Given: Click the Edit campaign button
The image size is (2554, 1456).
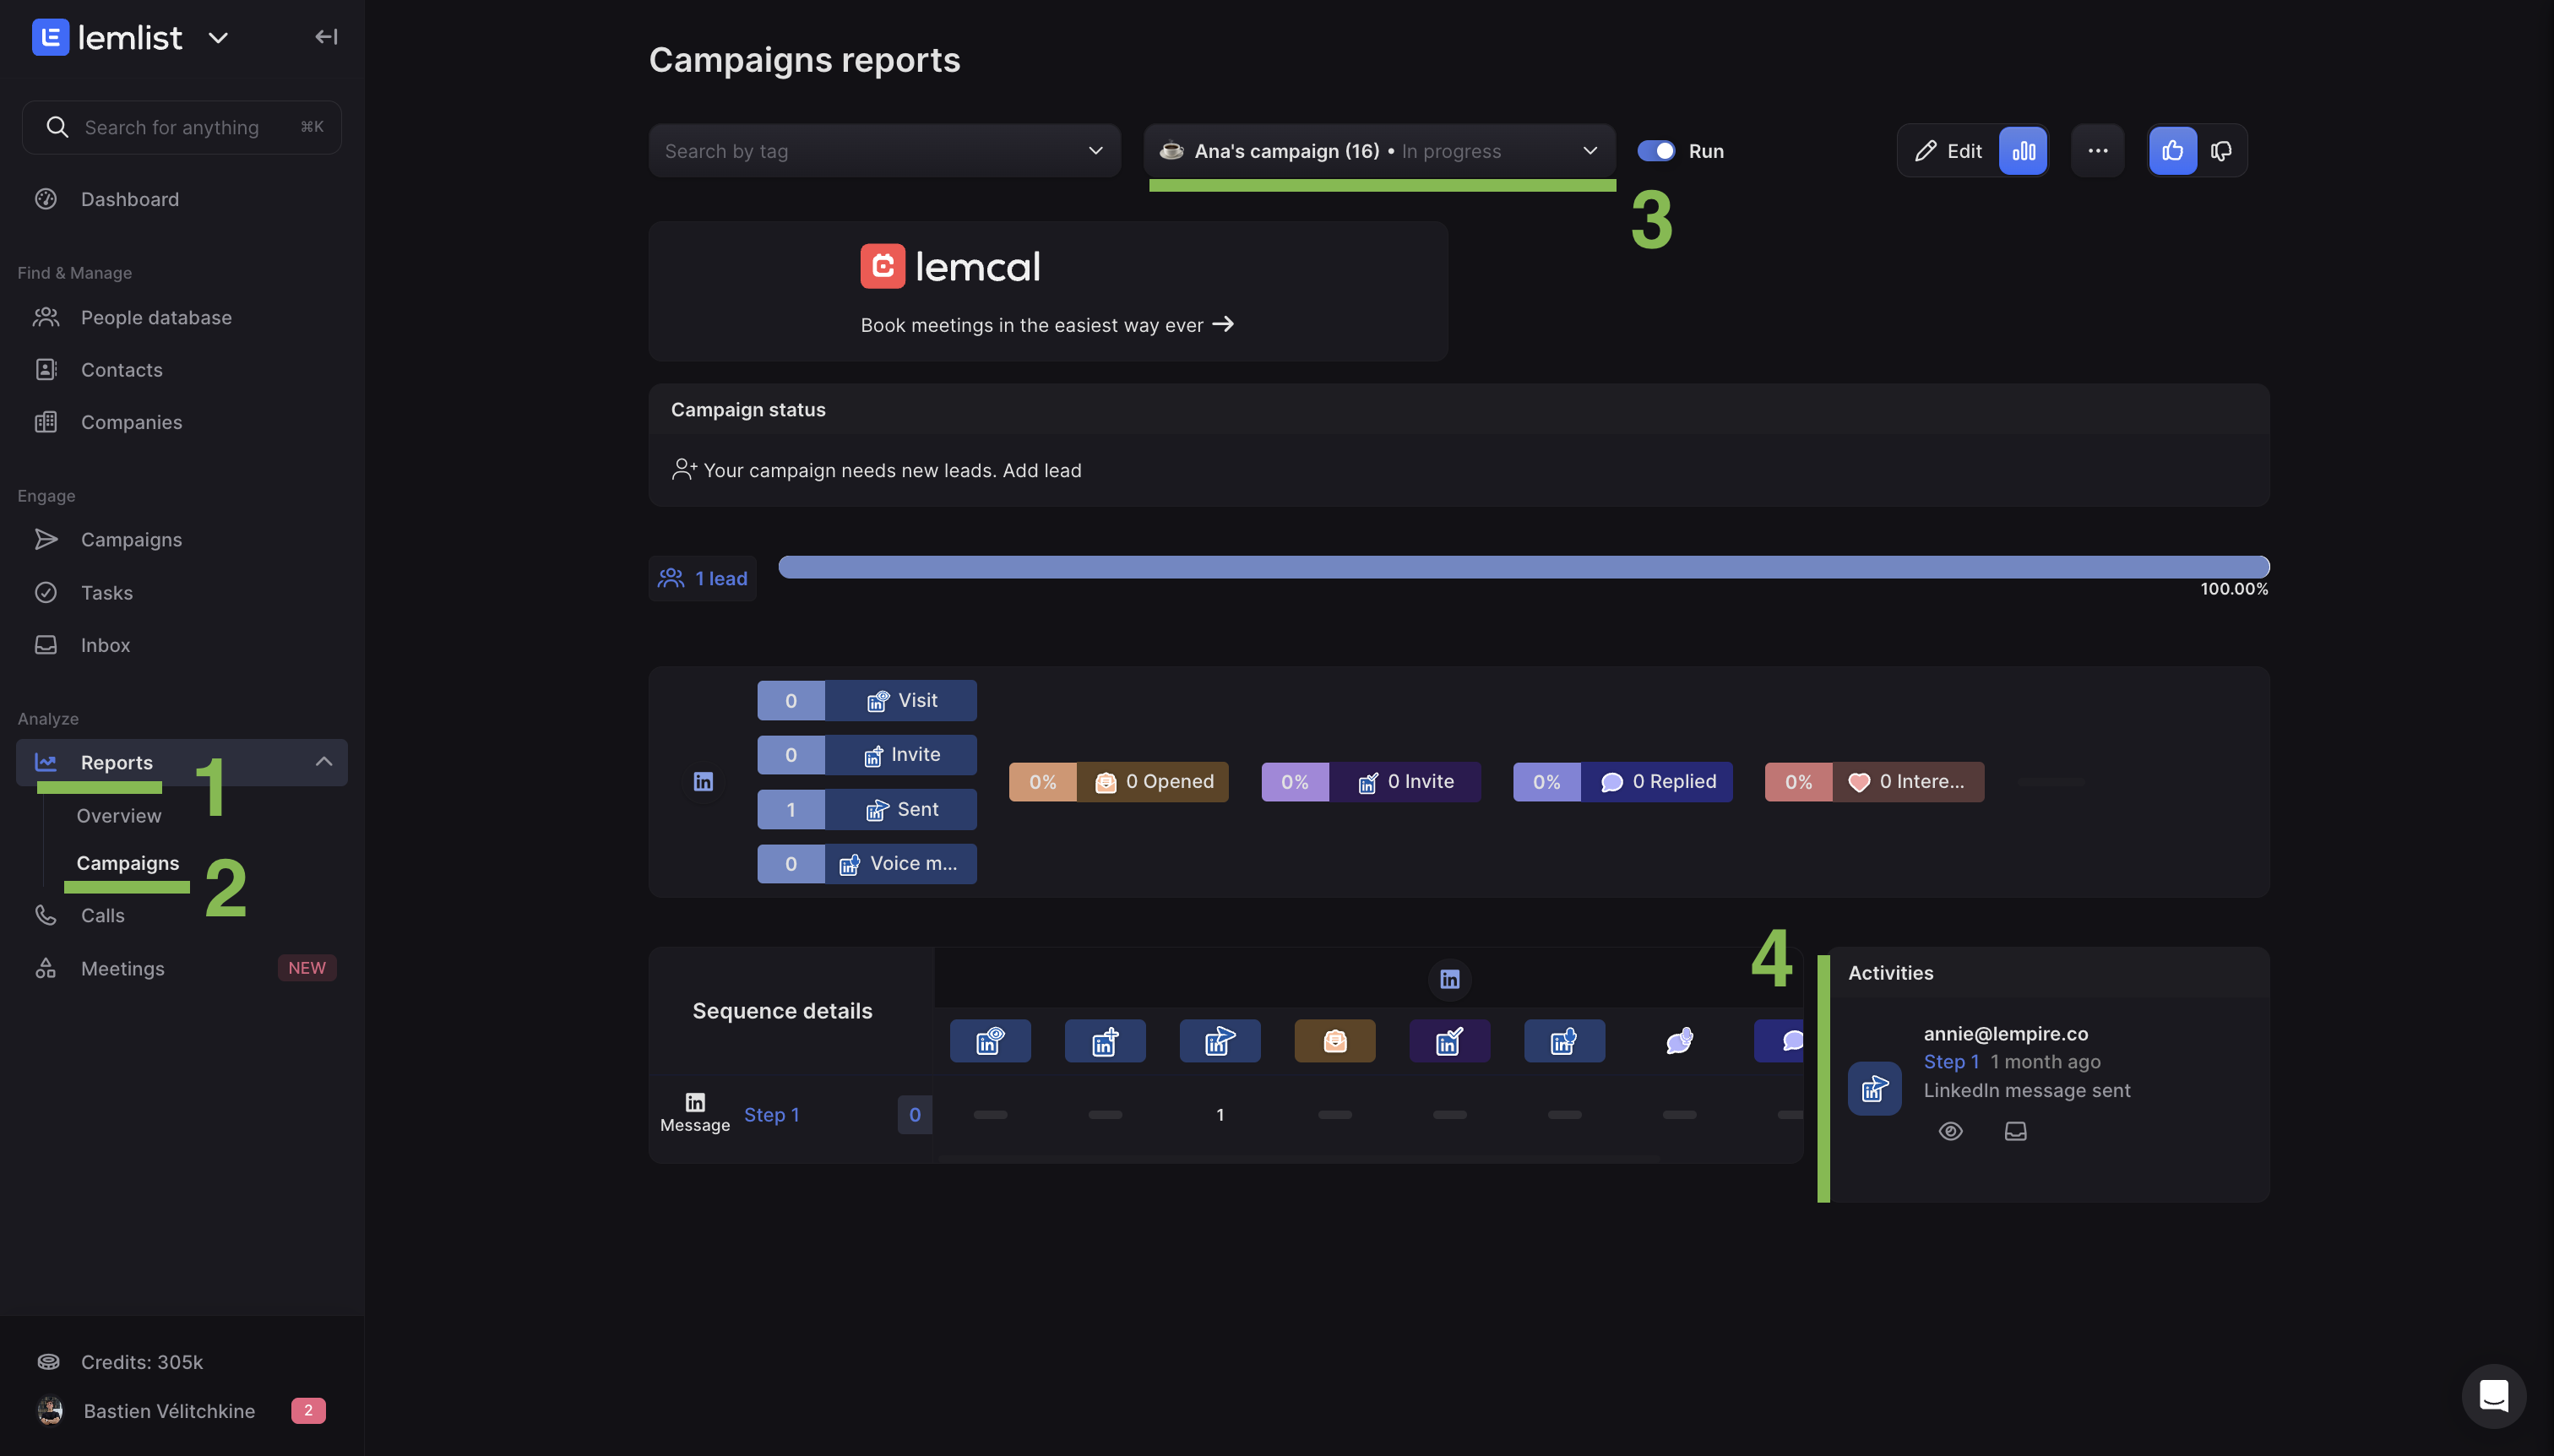Looking at the screenshot, I should (x=1949, y=151).
